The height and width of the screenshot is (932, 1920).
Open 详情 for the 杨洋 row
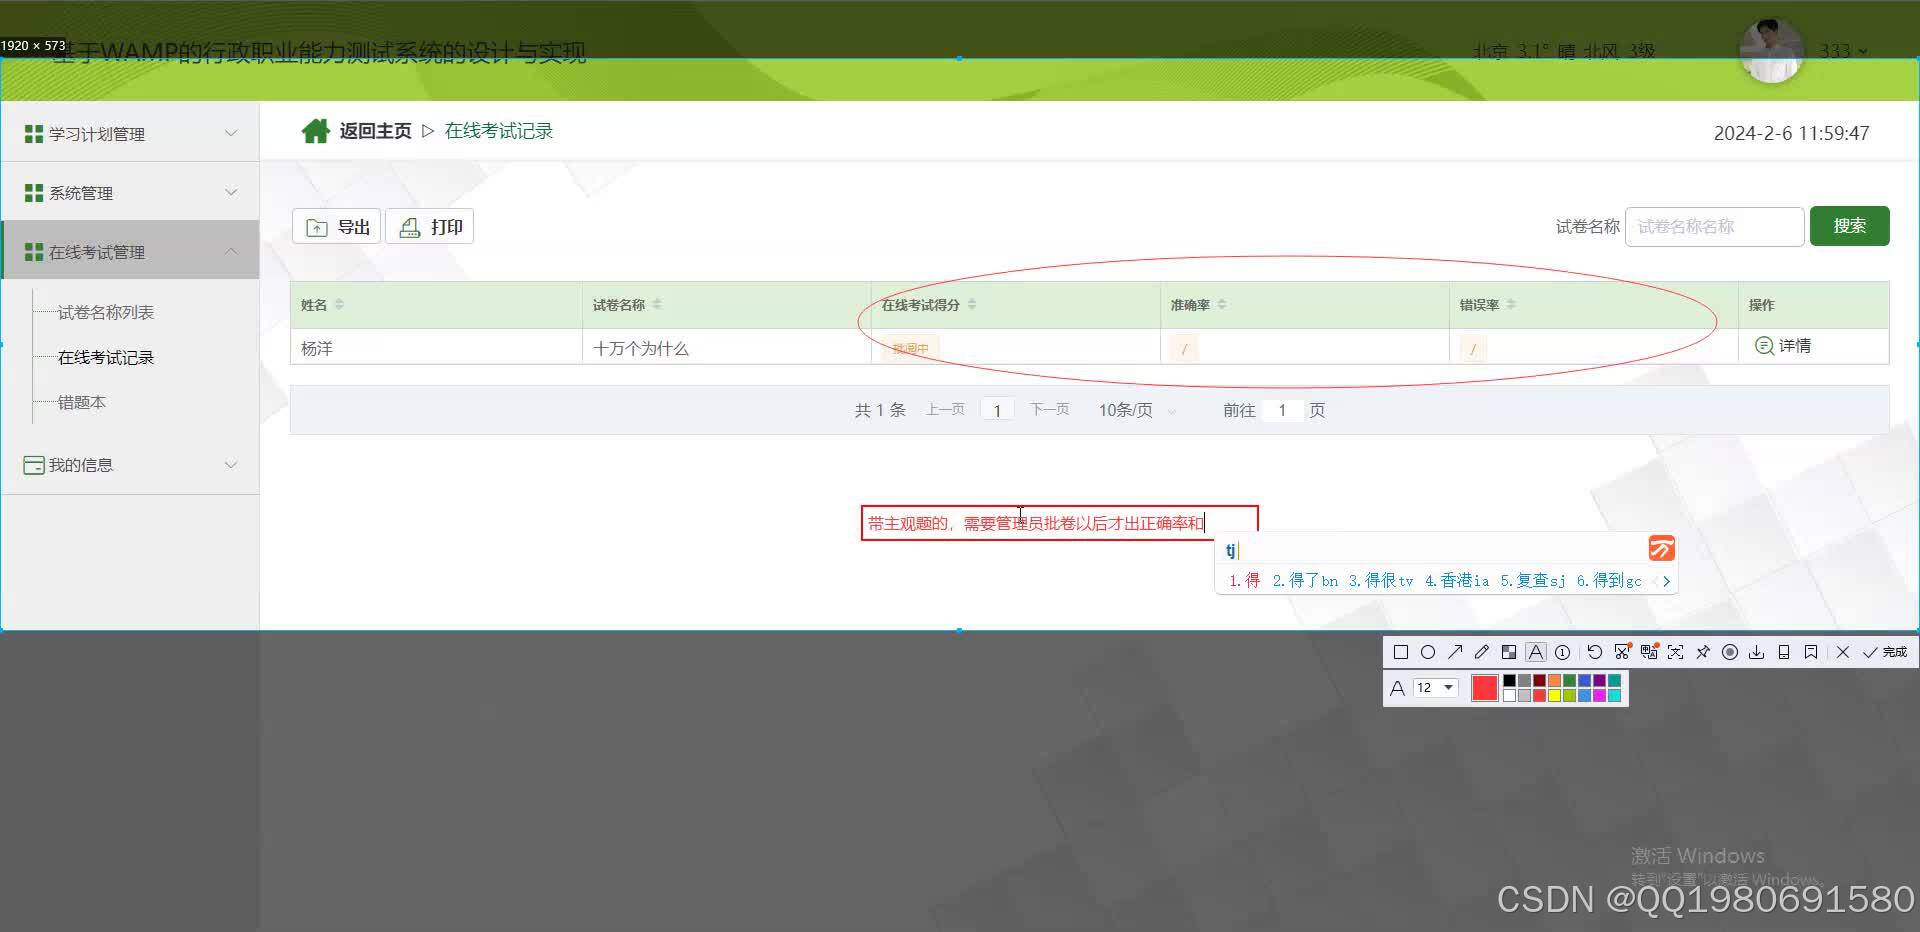pos(1783,346)
